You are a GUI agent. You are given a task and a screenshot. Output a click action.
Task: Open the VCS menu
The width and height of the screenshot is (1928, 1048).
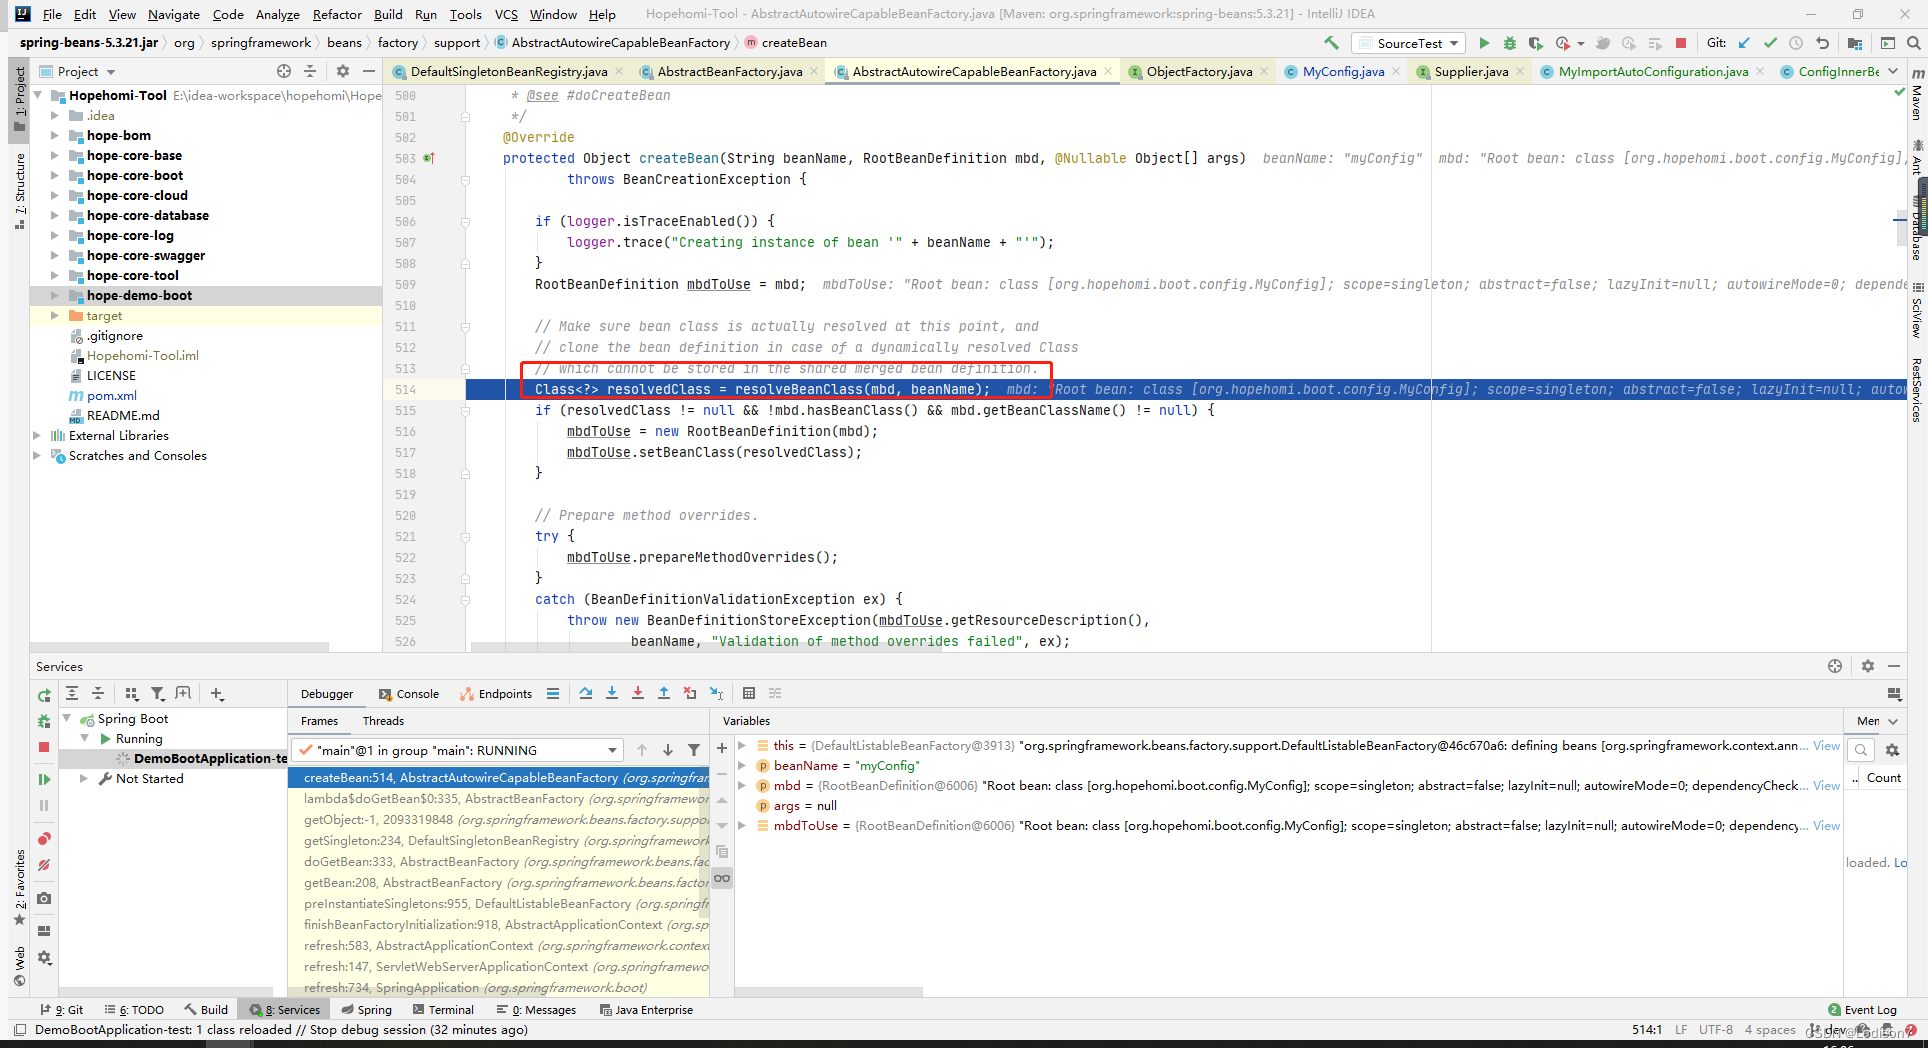pyautogui.click(x=506, y=14)
